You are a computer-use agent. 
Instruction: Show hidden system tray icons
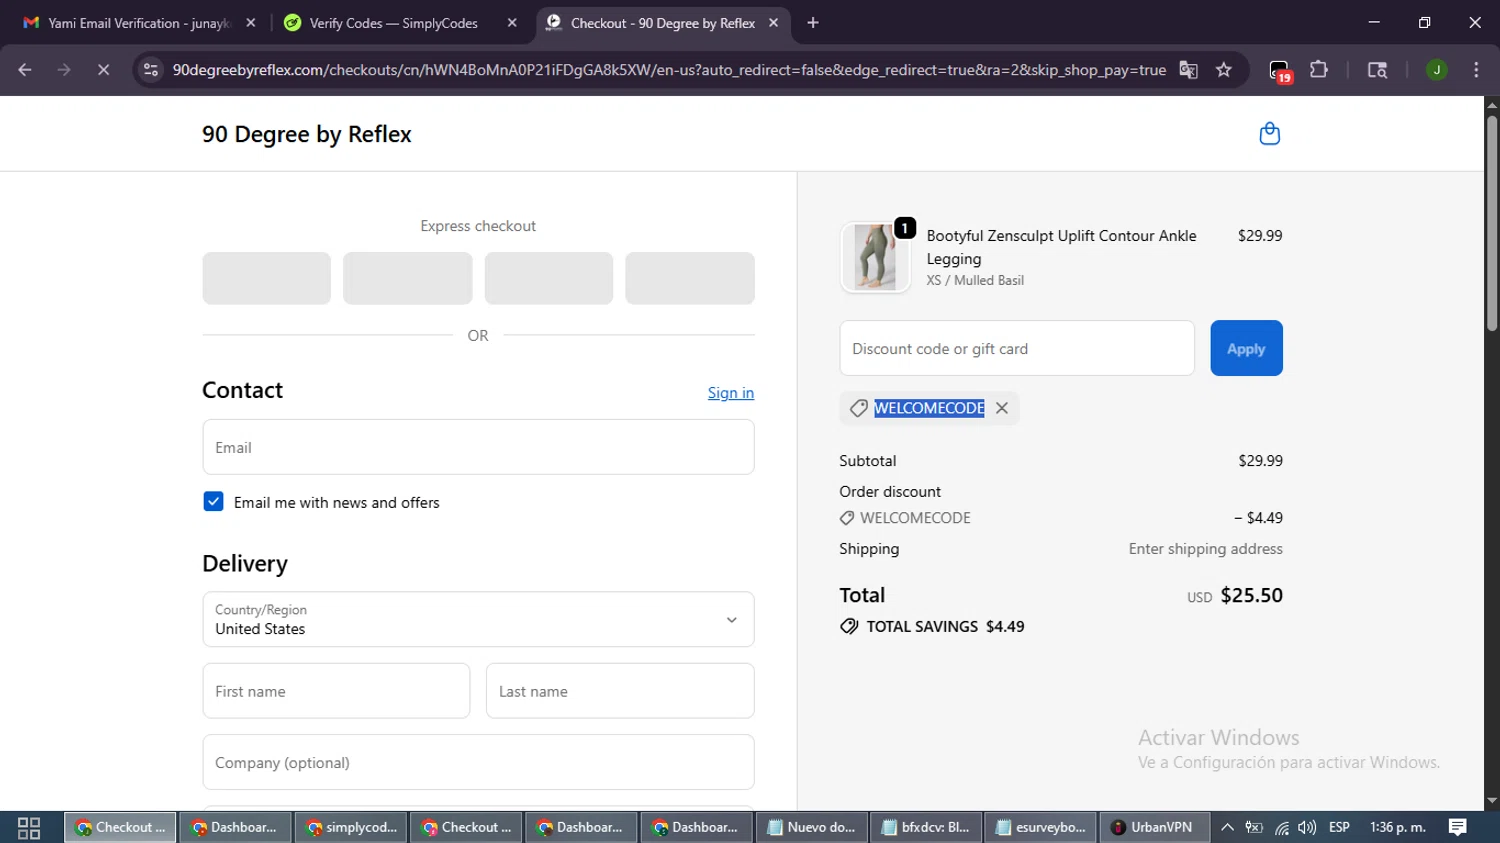click(x=1227, y=827)
